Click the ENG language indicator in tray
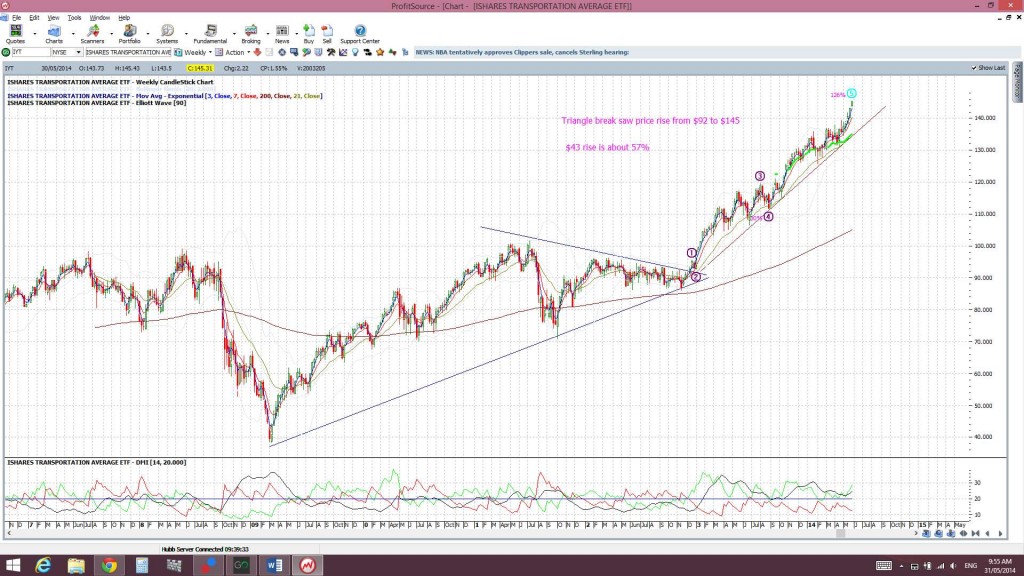 tap(970, 566)
